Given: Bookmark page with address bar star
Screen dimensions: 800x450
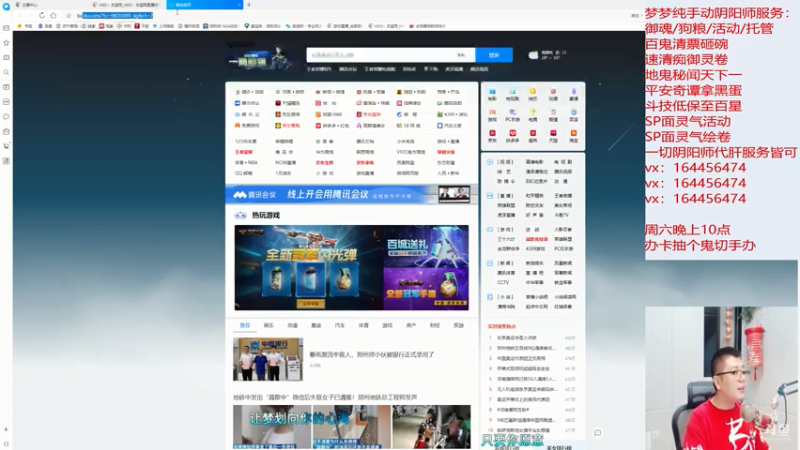Looking at the screenshot, I should coord(69,15).
